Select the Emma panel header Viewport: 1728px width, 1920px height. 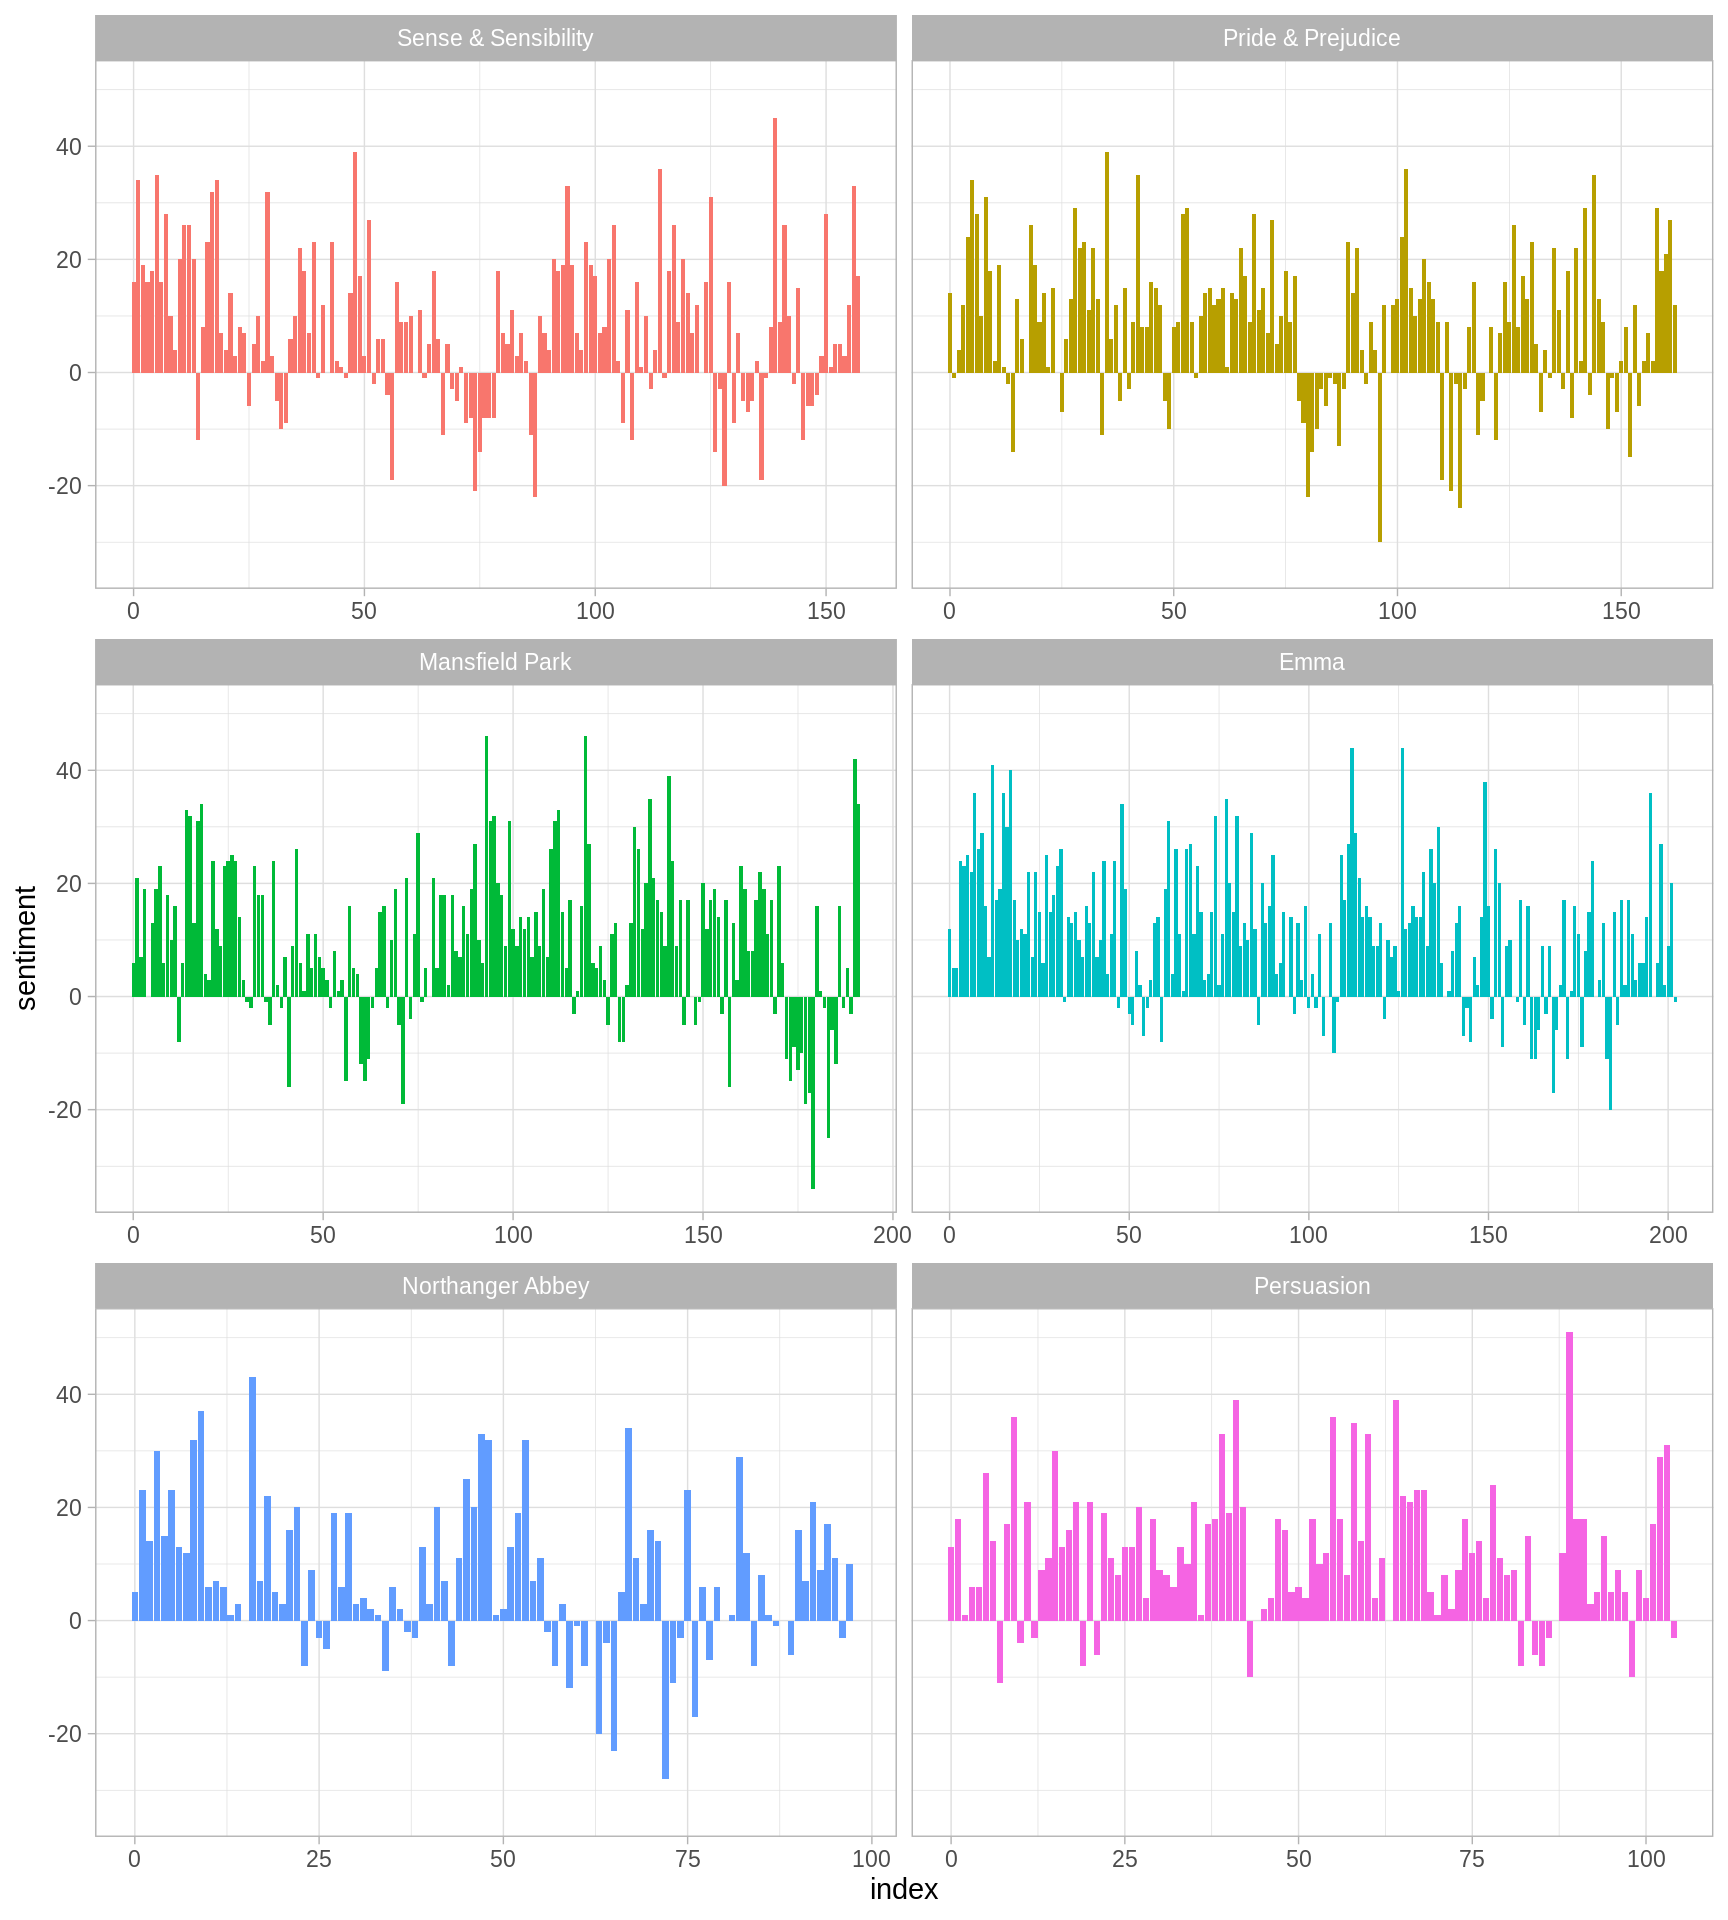point(1311,662)
